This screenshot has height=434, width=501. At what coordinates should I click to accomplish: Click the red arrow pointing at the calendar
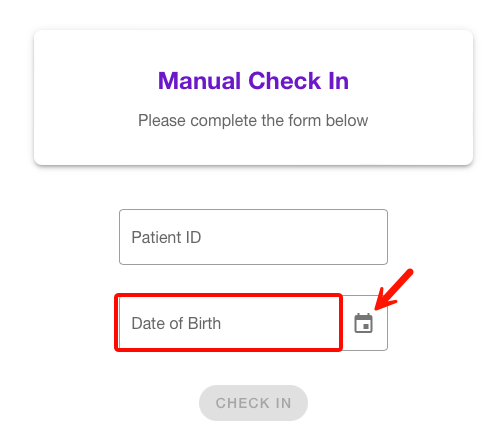point(393,289)
